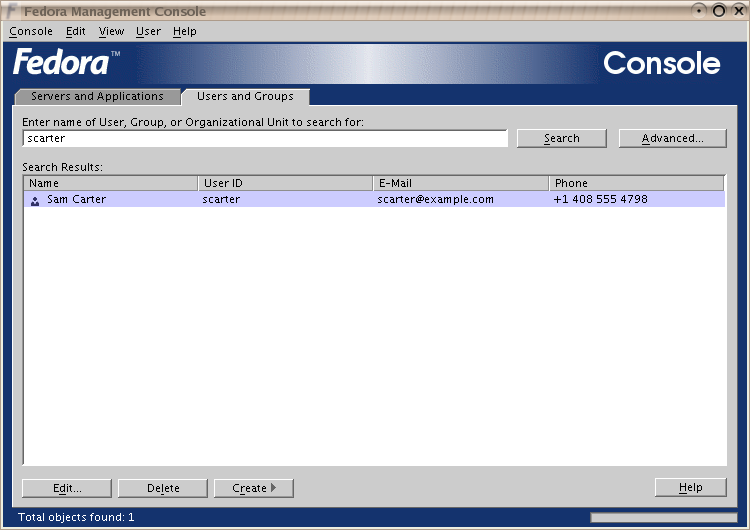Open the Help menu
The height and width of the screenshot is (530, 750).
tap(185, 32)
